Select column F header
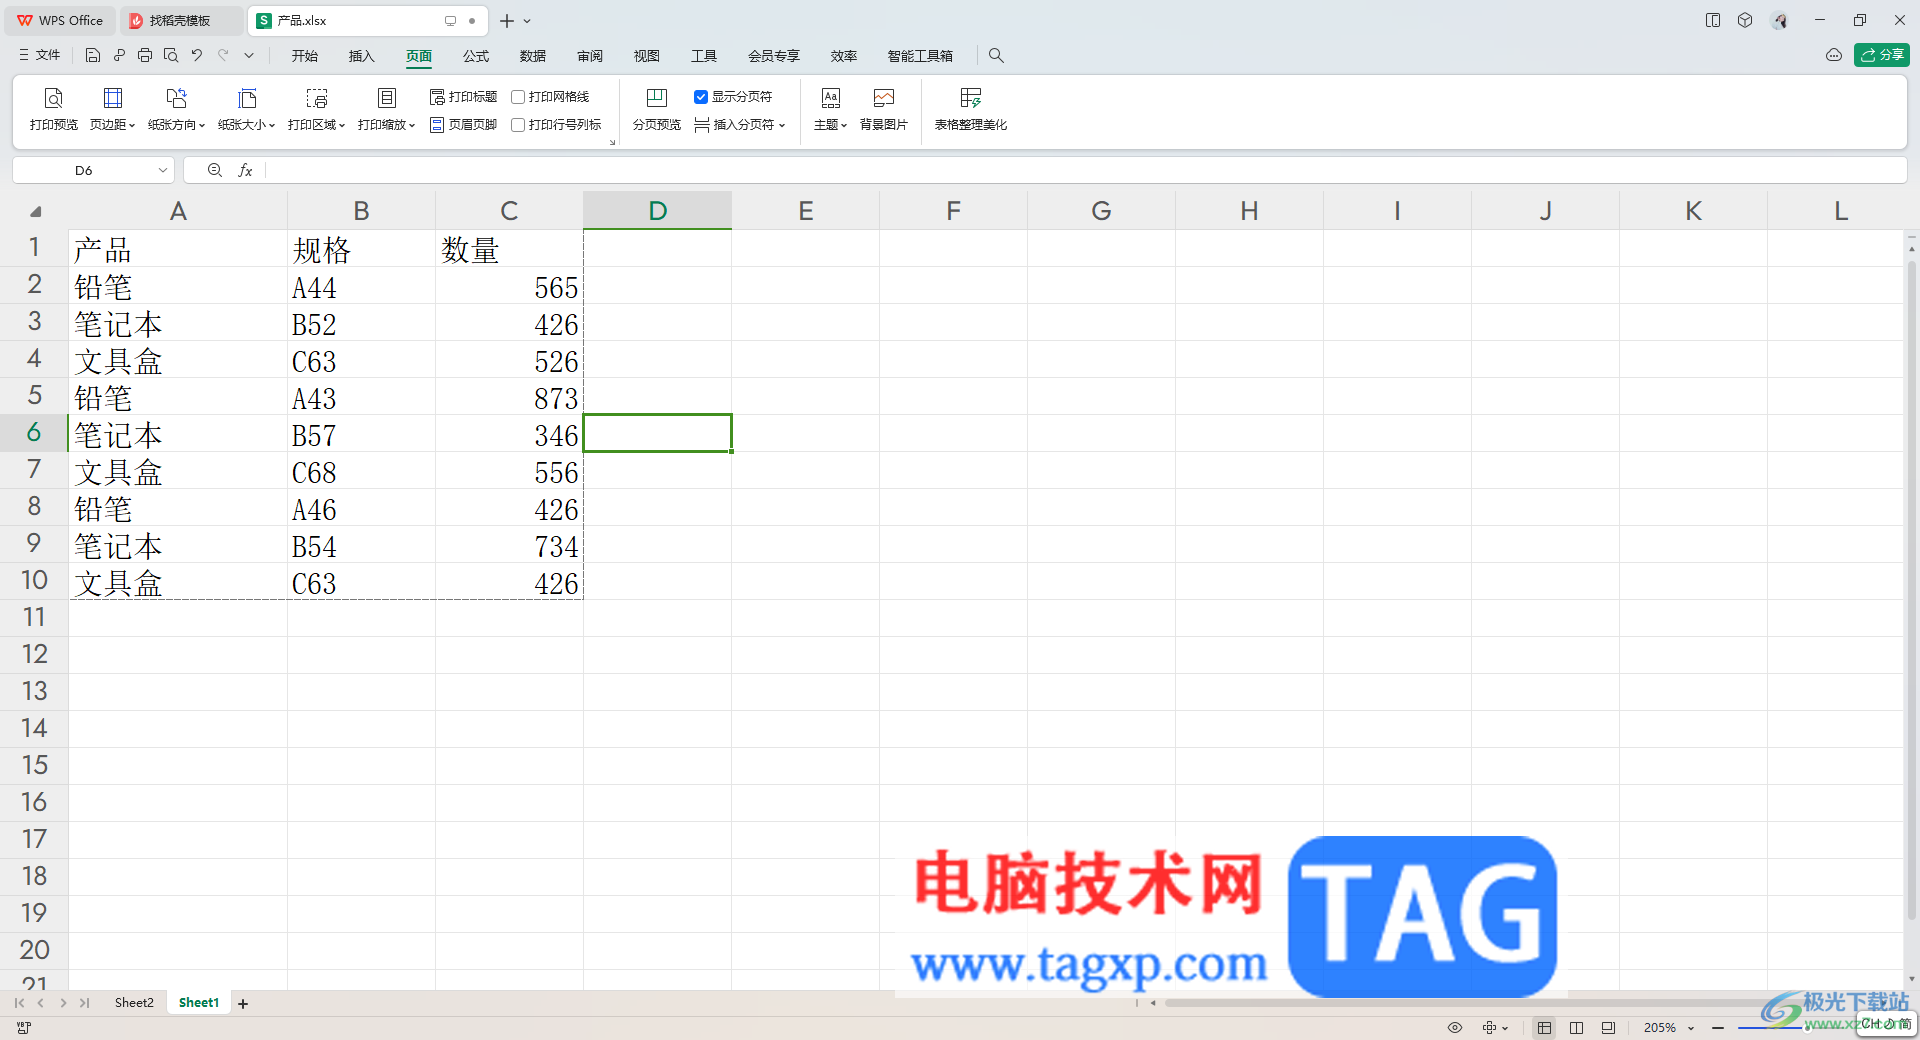Image resolution: width=1920 pixels, height=1040 pixels. (953, 211)
